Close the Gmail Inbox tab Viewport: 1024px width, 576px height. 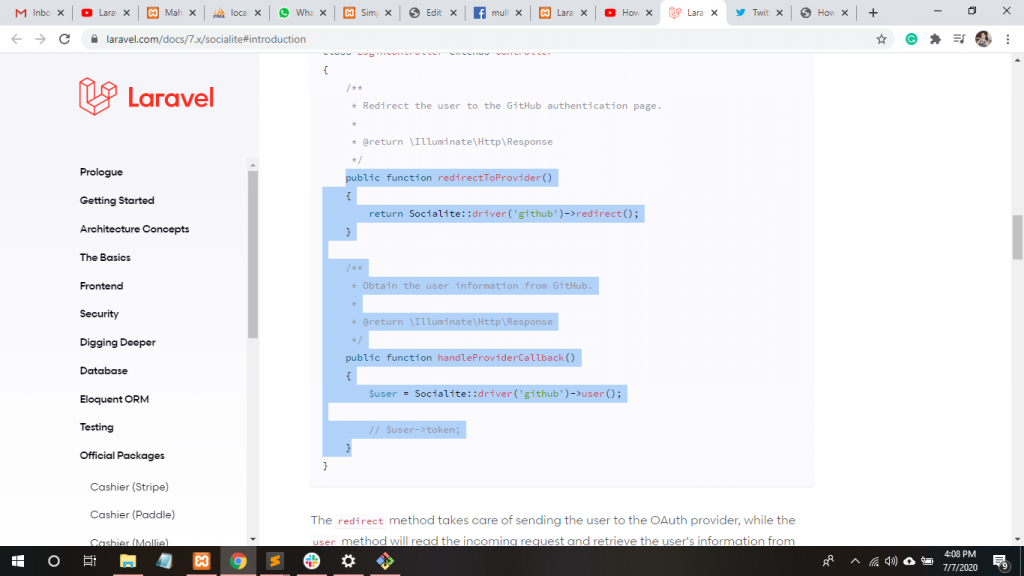tap(61, 13)
